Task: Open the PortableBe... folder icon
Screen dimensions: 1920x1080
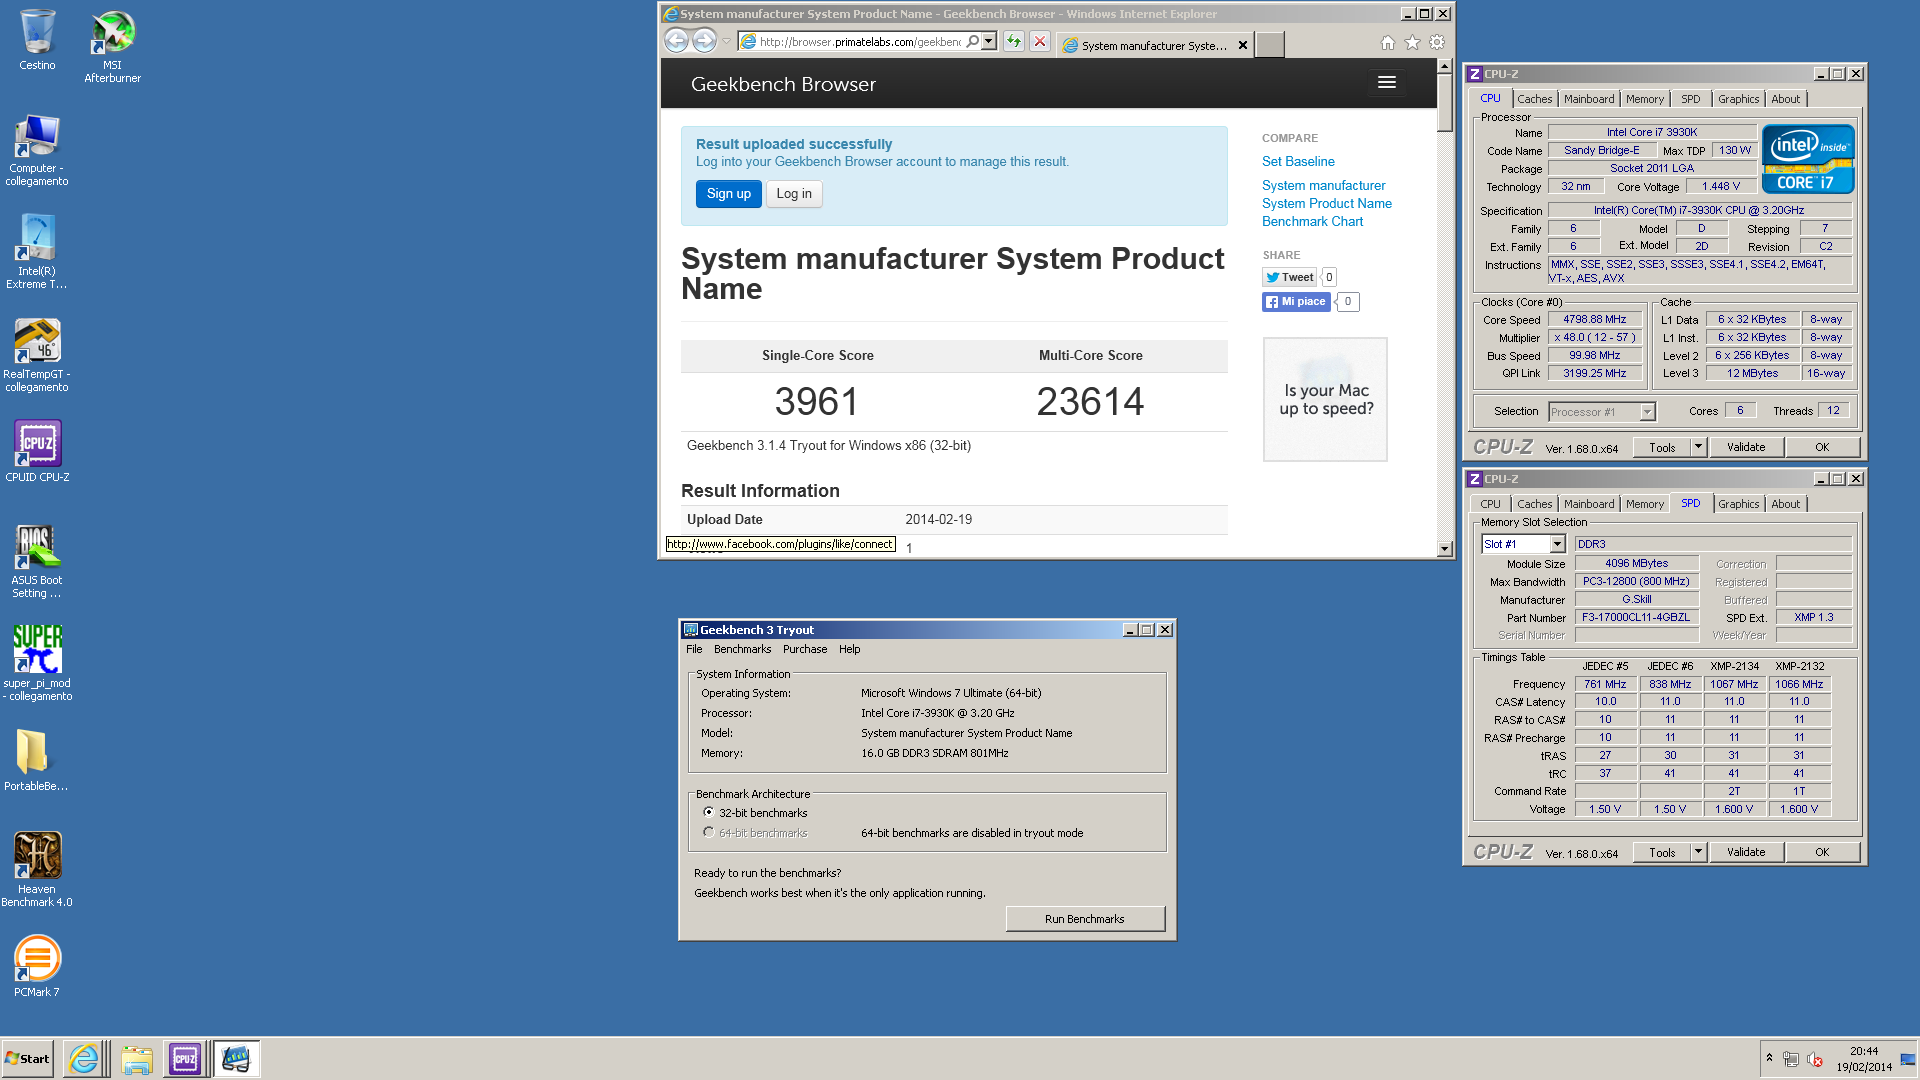Action: (x=36, y=760)
